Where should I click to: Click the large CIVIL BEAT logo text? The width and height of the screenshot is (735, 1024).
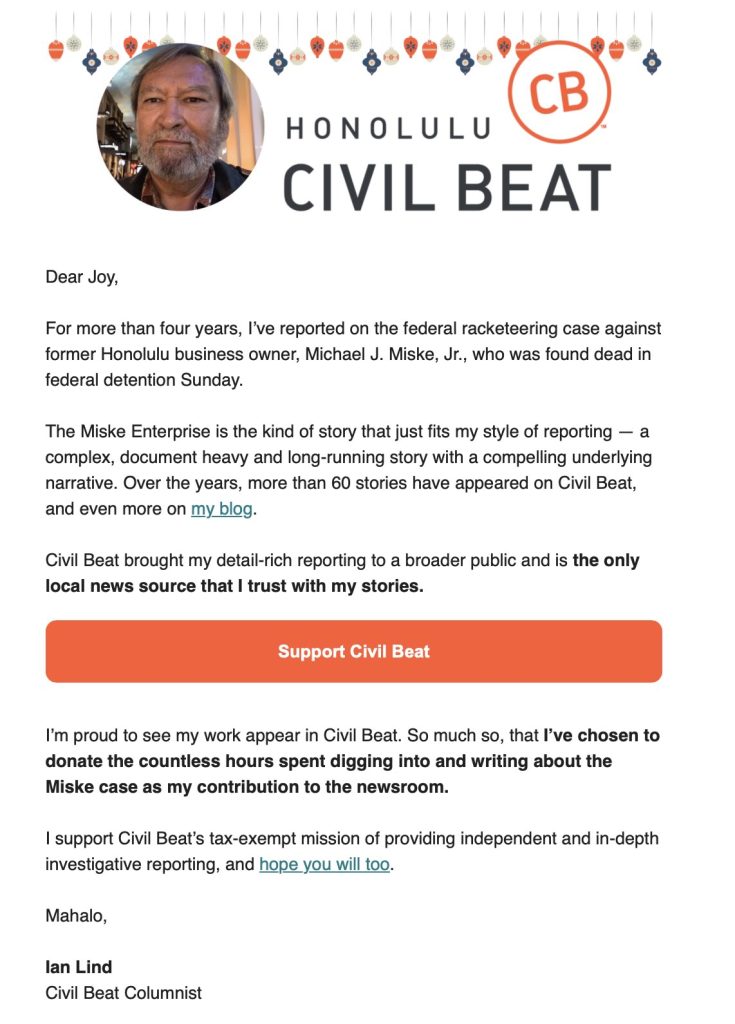coord(446,187)
